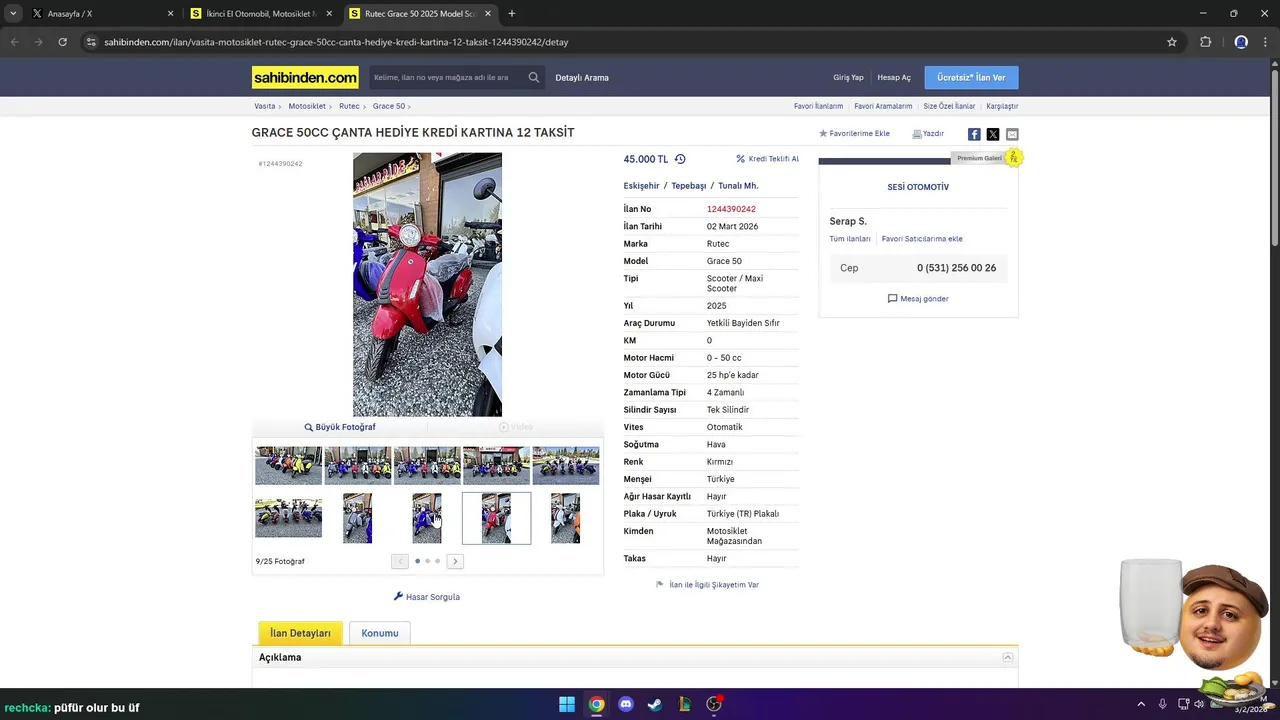Click Favori Satıcılarıma ekle
Image resolution: width=1280 pixels, height=720 pixels.
pos(922,239)
